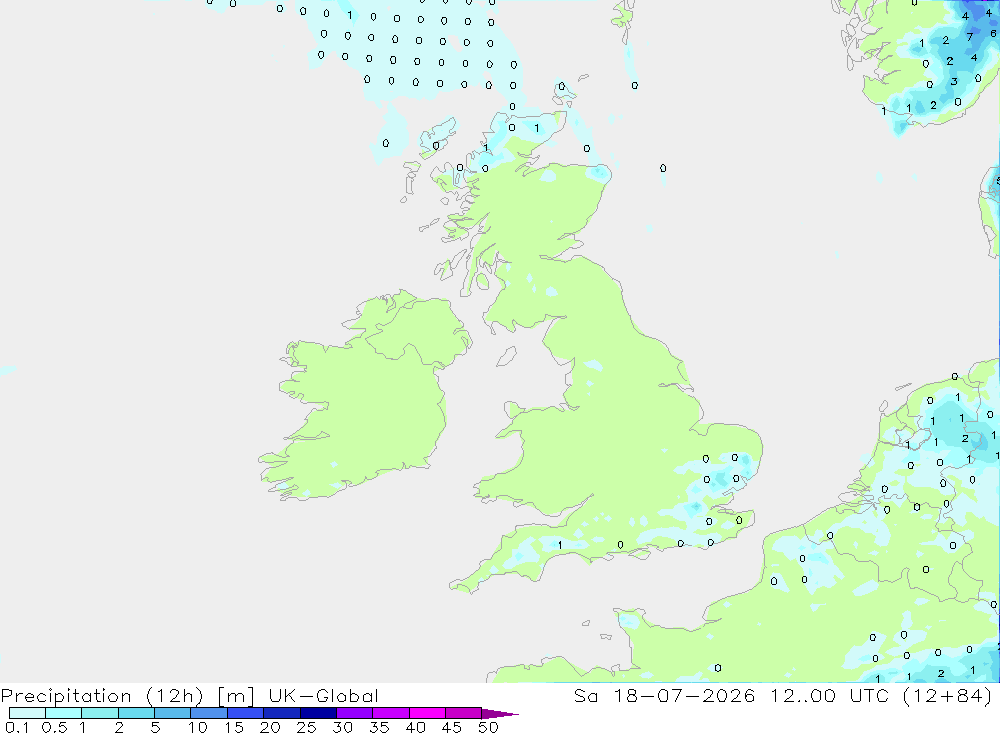
Task: Click the 'Precipitation (12h) [m] UK-Global' title
Action: pyautogui.click(x=190, y=695)
